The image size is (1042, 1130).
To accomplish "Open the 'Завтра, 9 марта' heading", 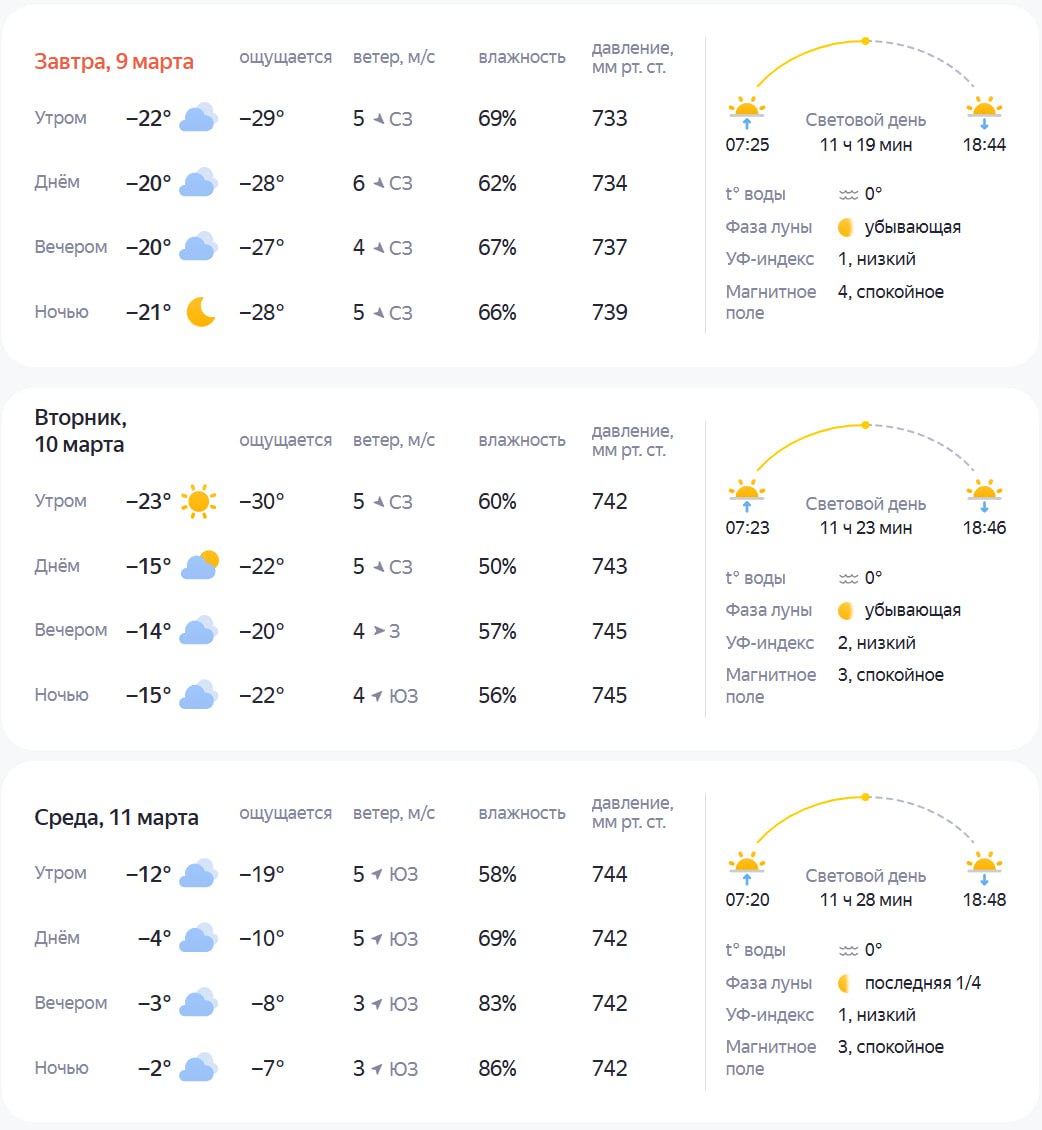I will pyautogui.click(x=114, y=61).
